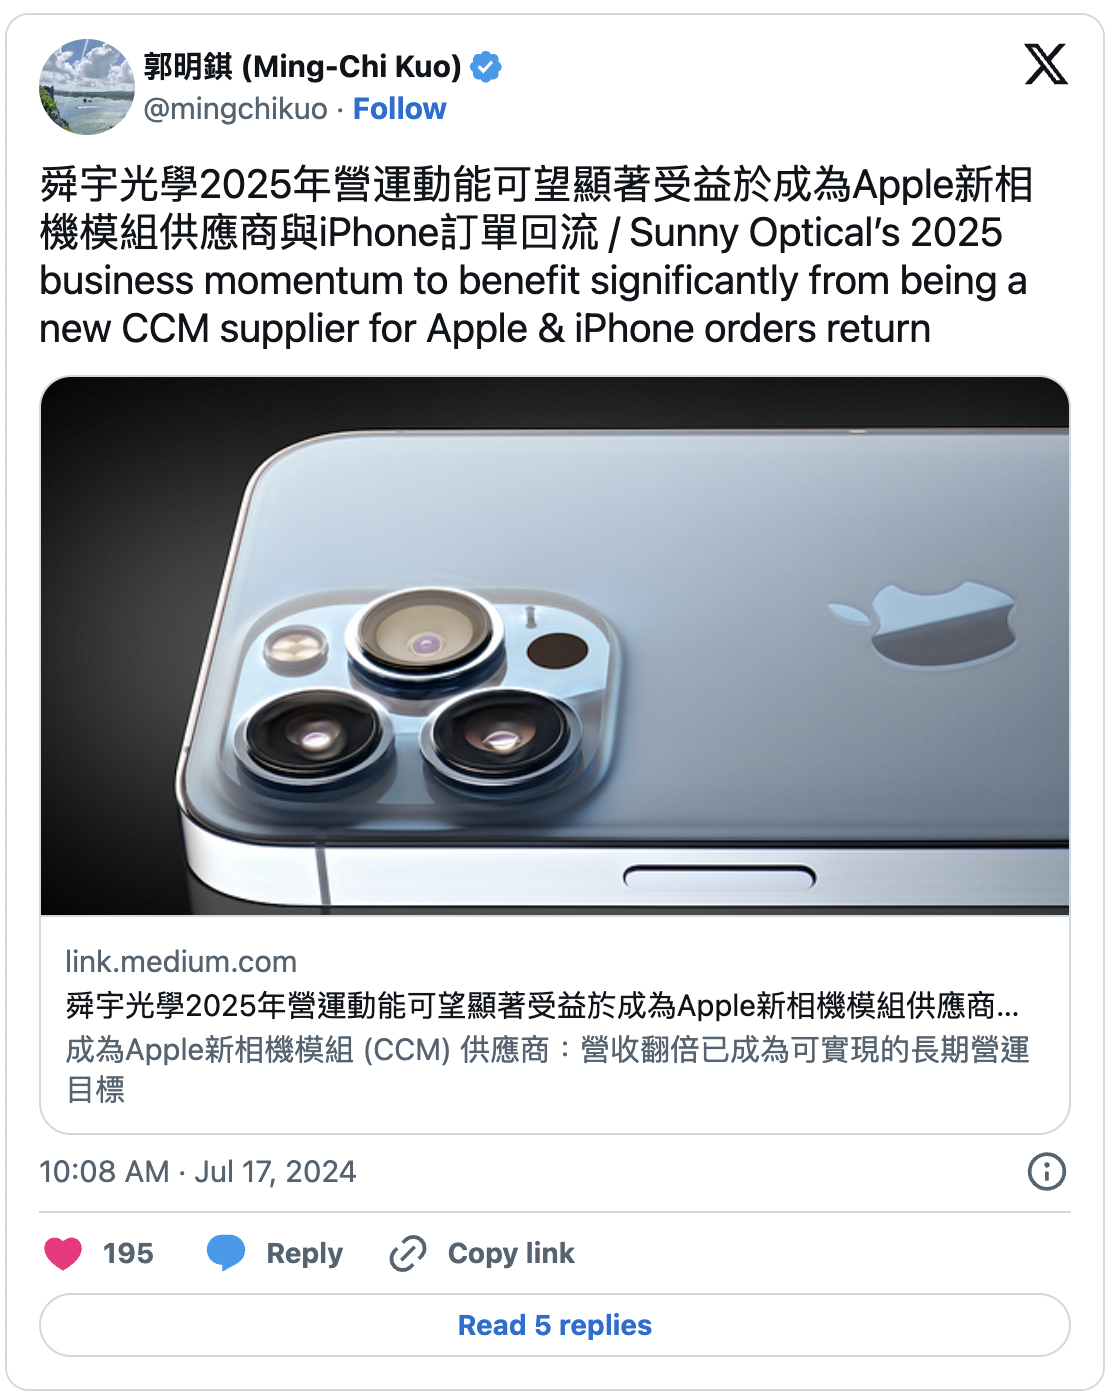
Task: Open the link.medium.com domain link
Action: tap(181, 962)
